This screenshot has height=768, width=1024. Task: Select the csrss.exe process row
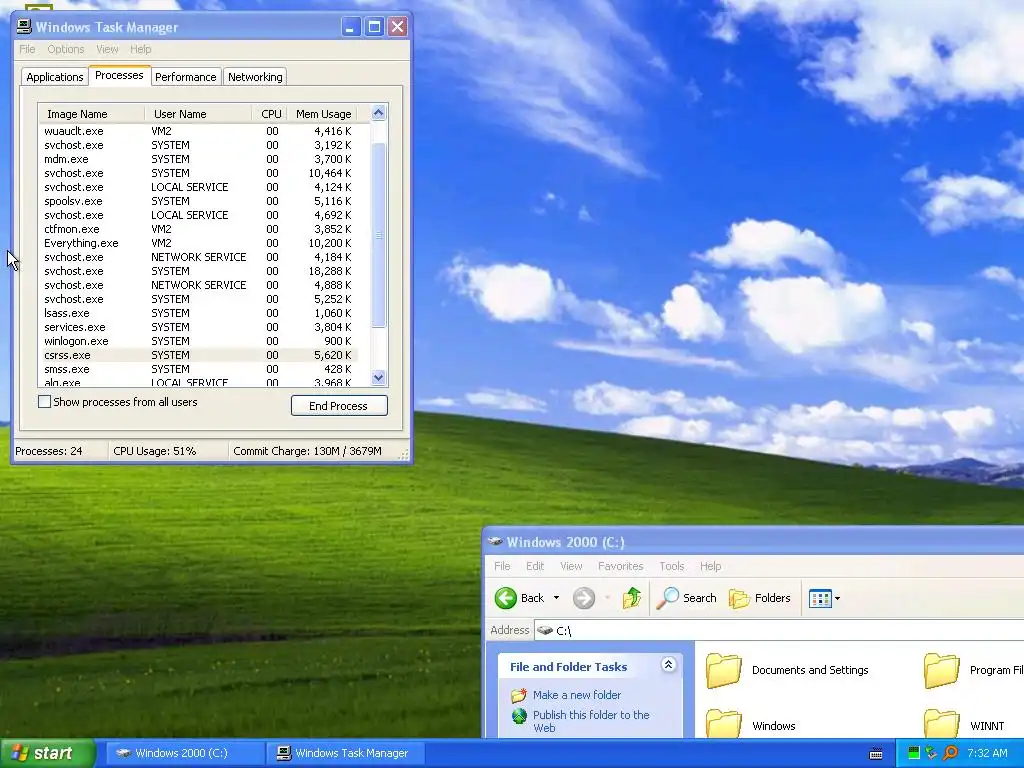pos(199,355)
